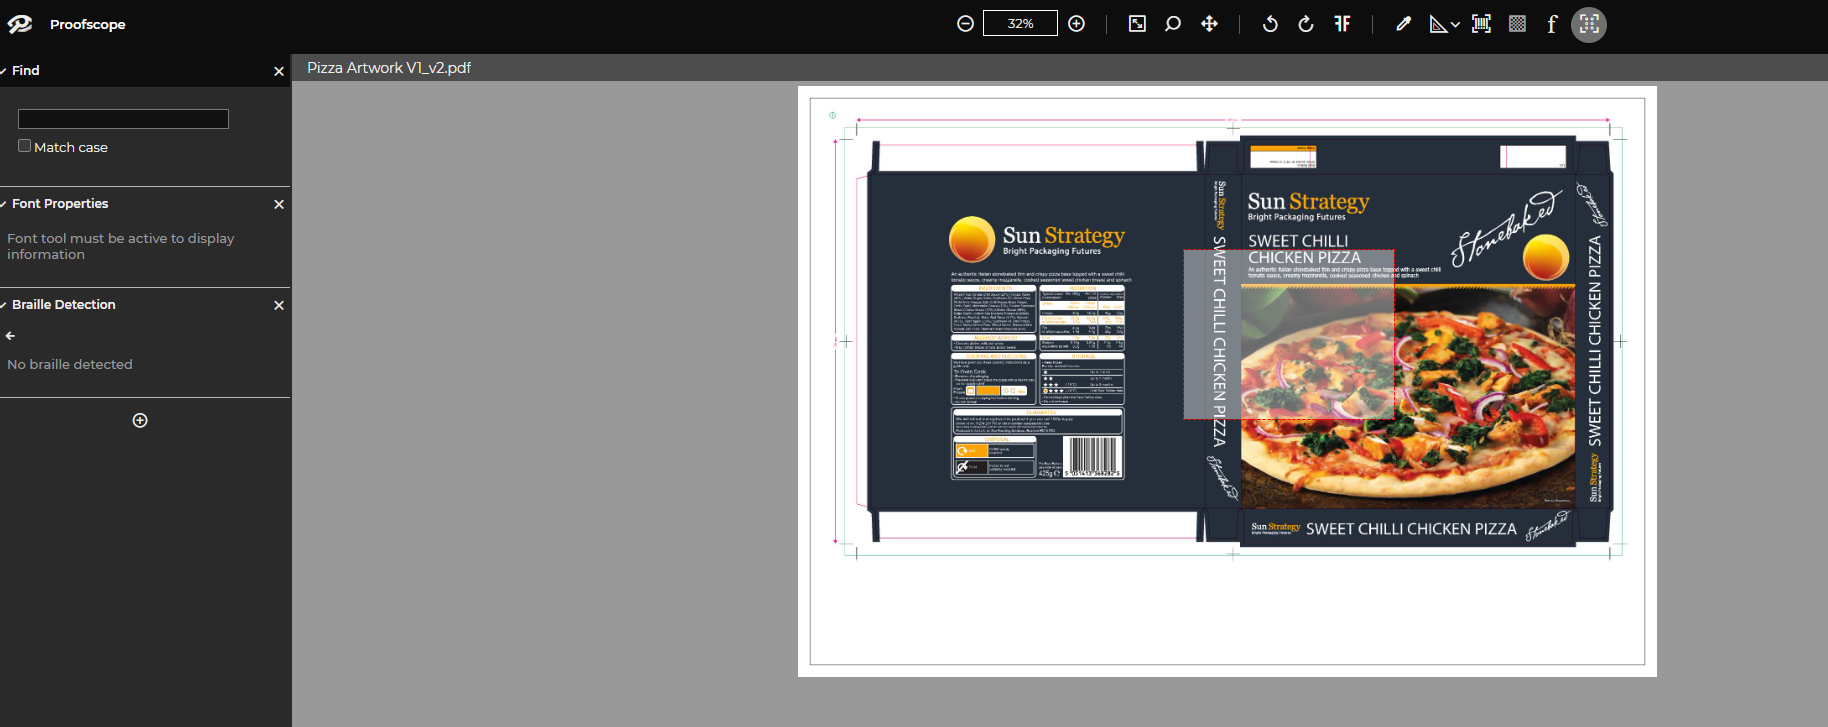Viewport: 1828px width, 727px height.
Task: Select the eyedropper densitometer tool
Action: click(1403, 24)
